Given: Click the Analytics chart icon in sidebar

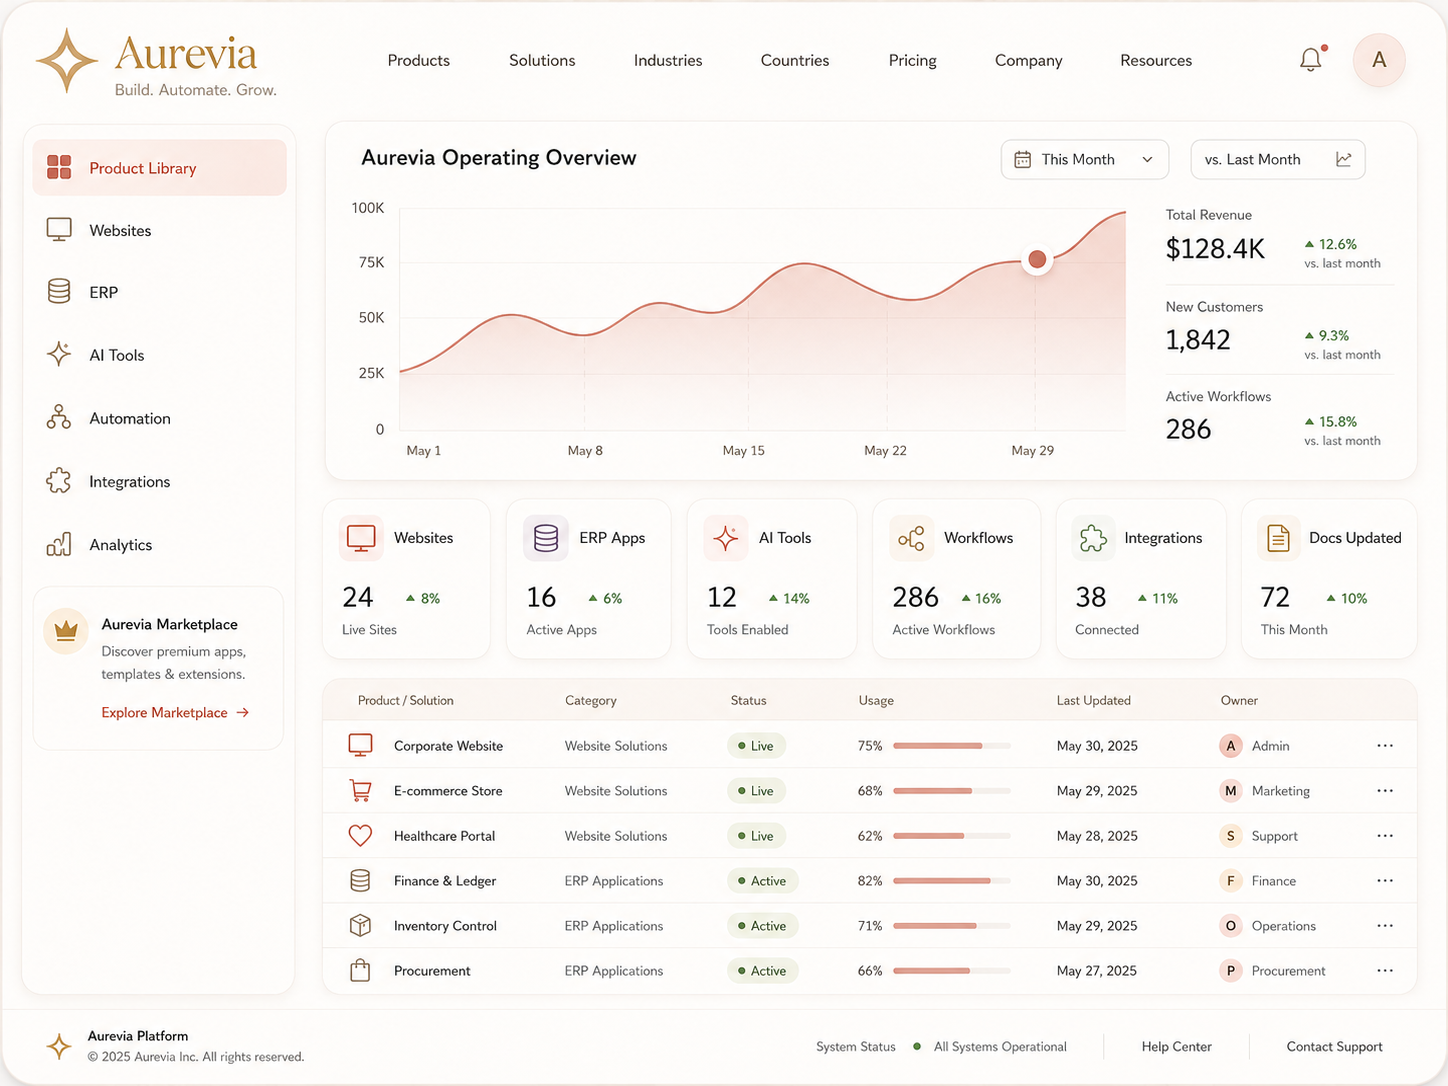Looking at the screenshot, I should click(x=59, y=544).
